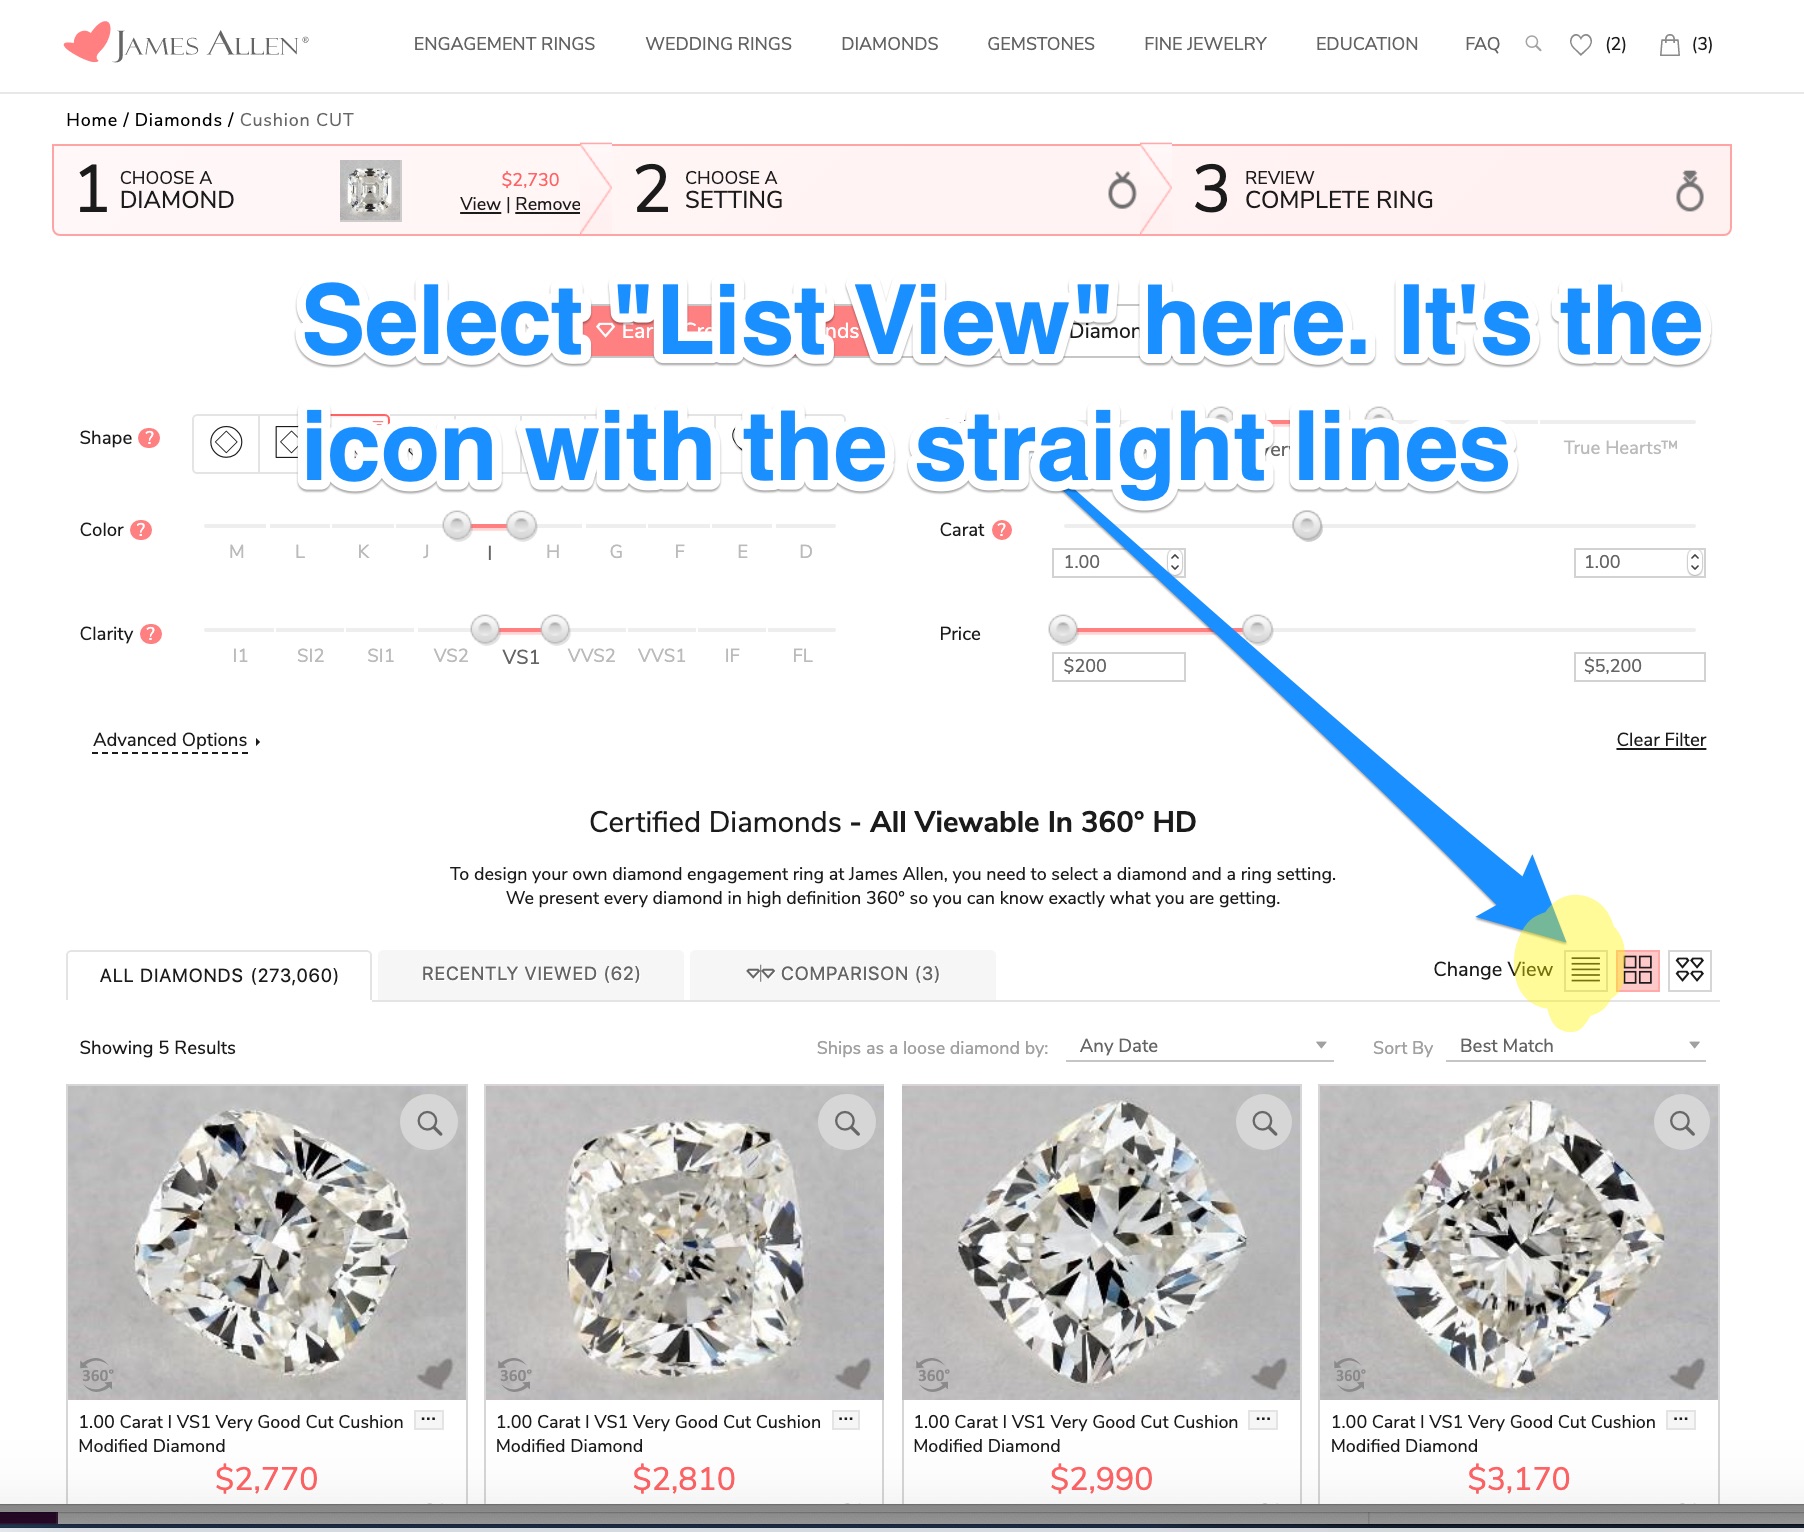Click the Carat slider handle
The width and height of the screenshot is (1804, 1532).
coord(1307,525)
